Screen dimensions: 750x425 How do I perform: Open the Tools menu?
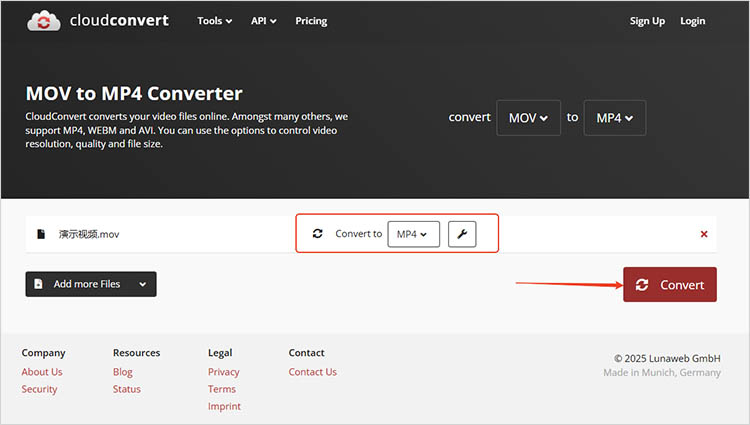(214, 21)
